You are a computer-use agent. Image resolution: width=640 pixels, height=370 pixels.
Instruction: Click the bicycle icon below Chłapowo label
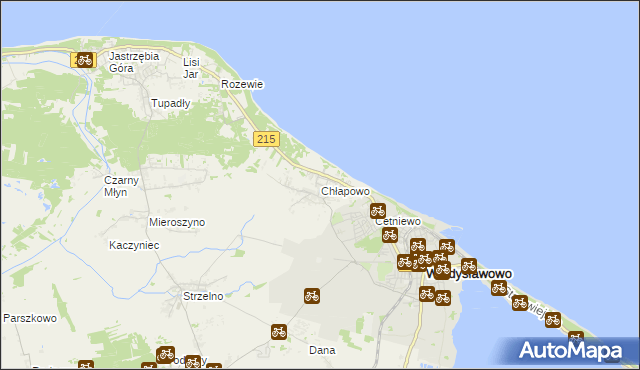click(378, 211)
